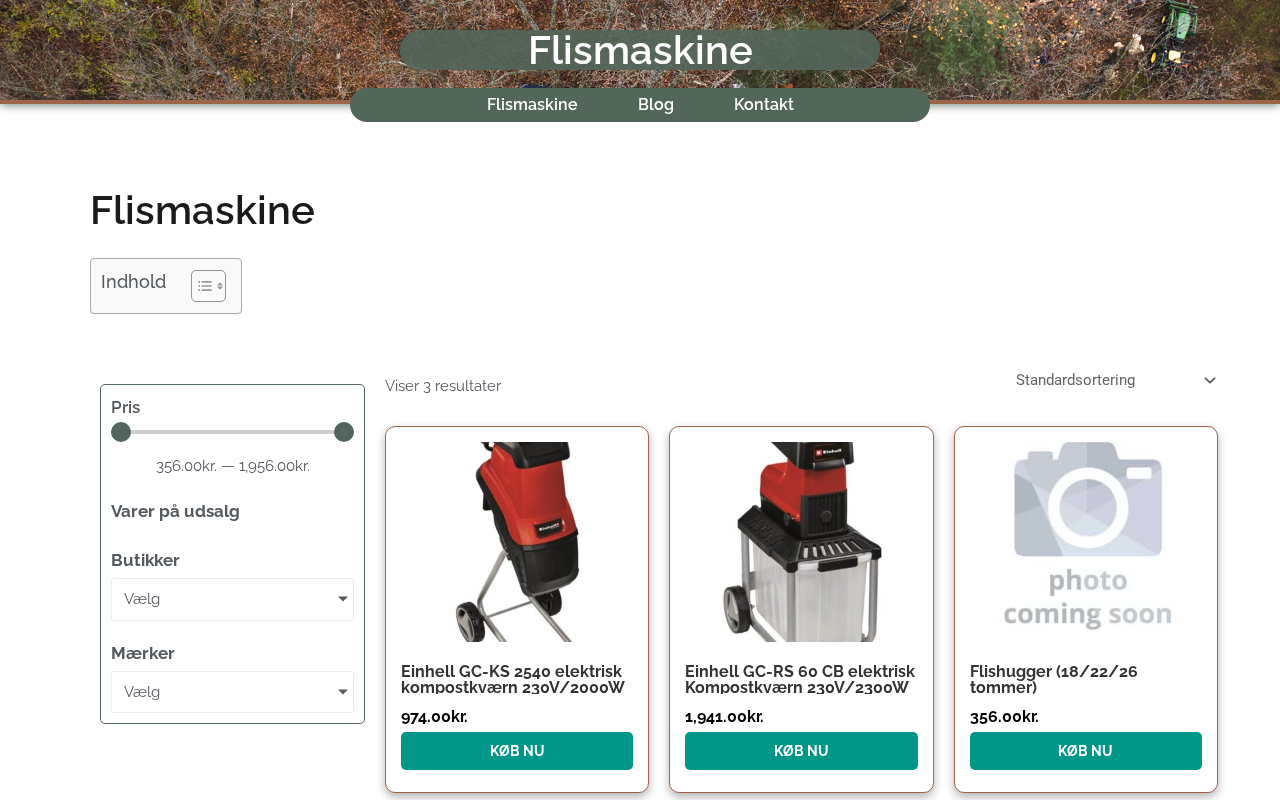Open the Blog menu item
The image size is (1280, 800).
656,105
